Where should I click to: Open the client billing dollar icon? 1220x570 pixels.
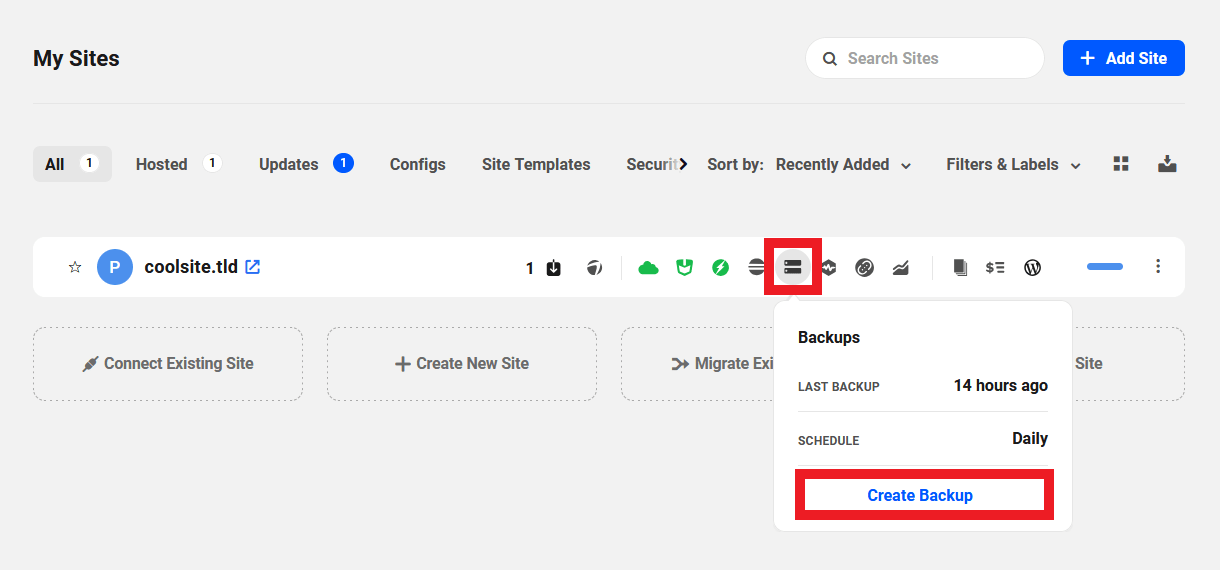tap(995, 267)
